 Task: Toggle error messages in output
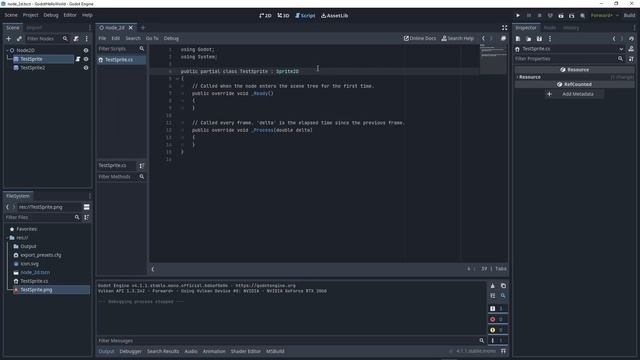pyautogui.click(x=497, y=319)
